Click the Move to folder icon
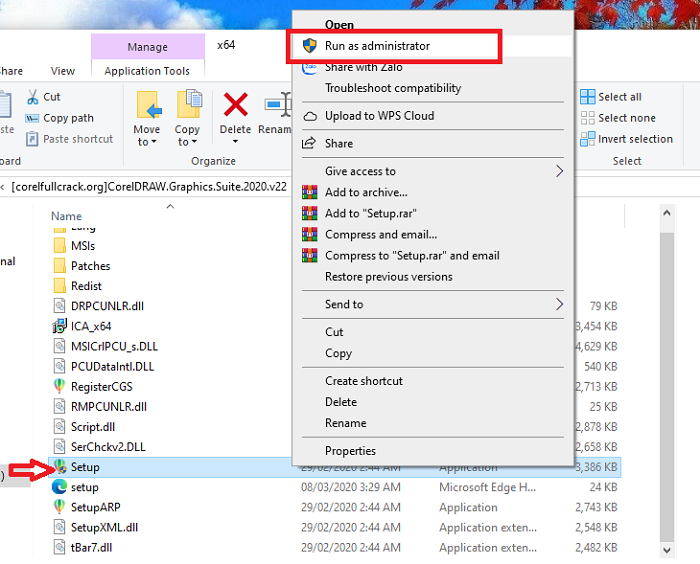 coord(147,106)
